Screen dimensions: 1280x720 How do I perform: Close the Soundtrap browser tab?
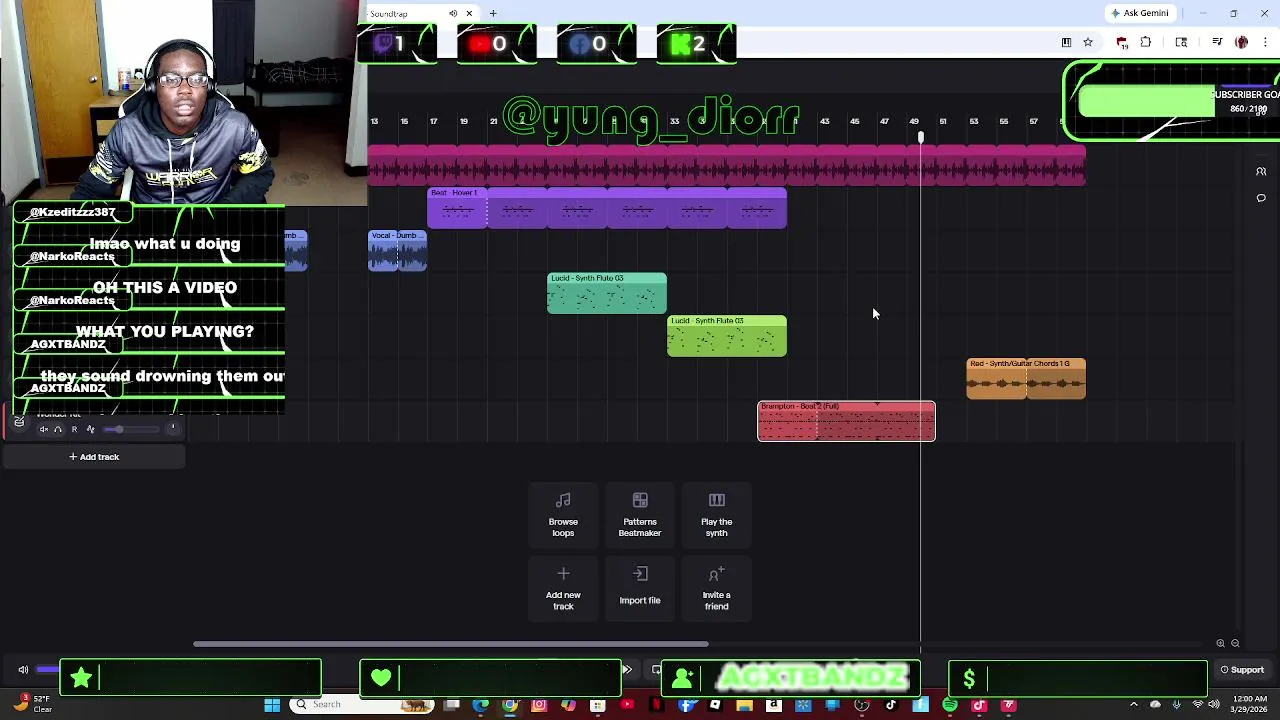click(469, 13)
